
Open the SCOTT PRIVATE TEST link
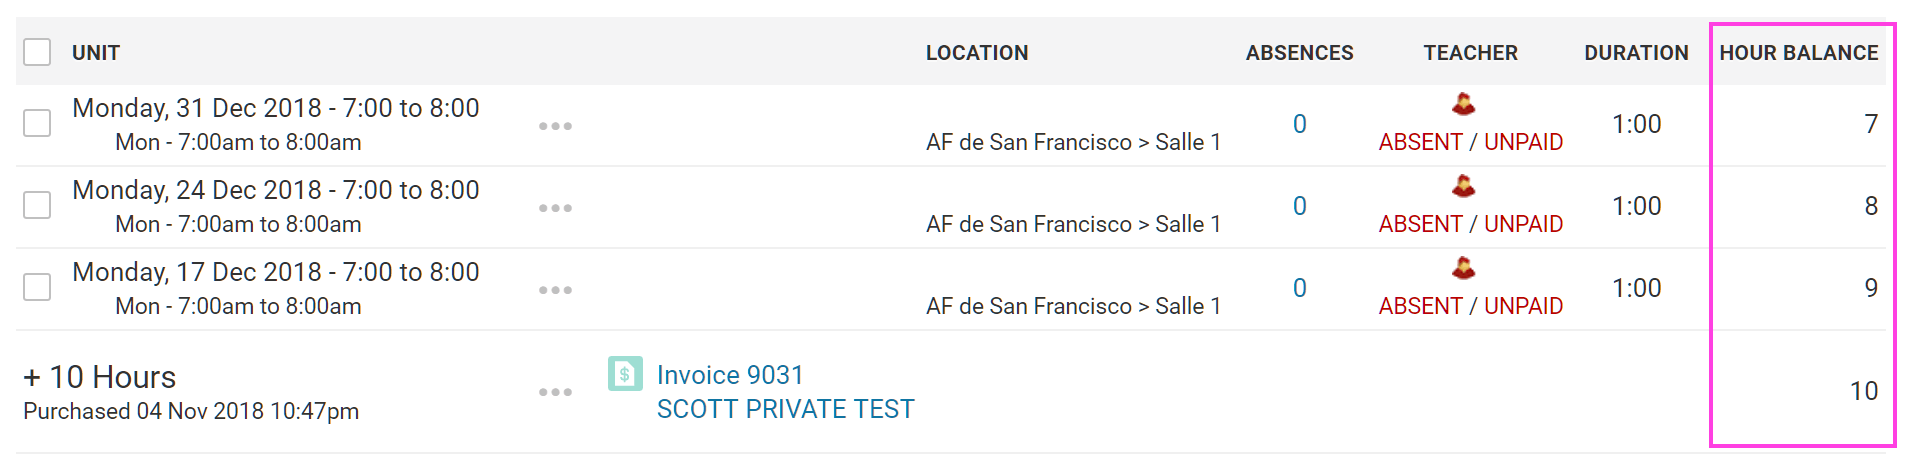[786, 409]
